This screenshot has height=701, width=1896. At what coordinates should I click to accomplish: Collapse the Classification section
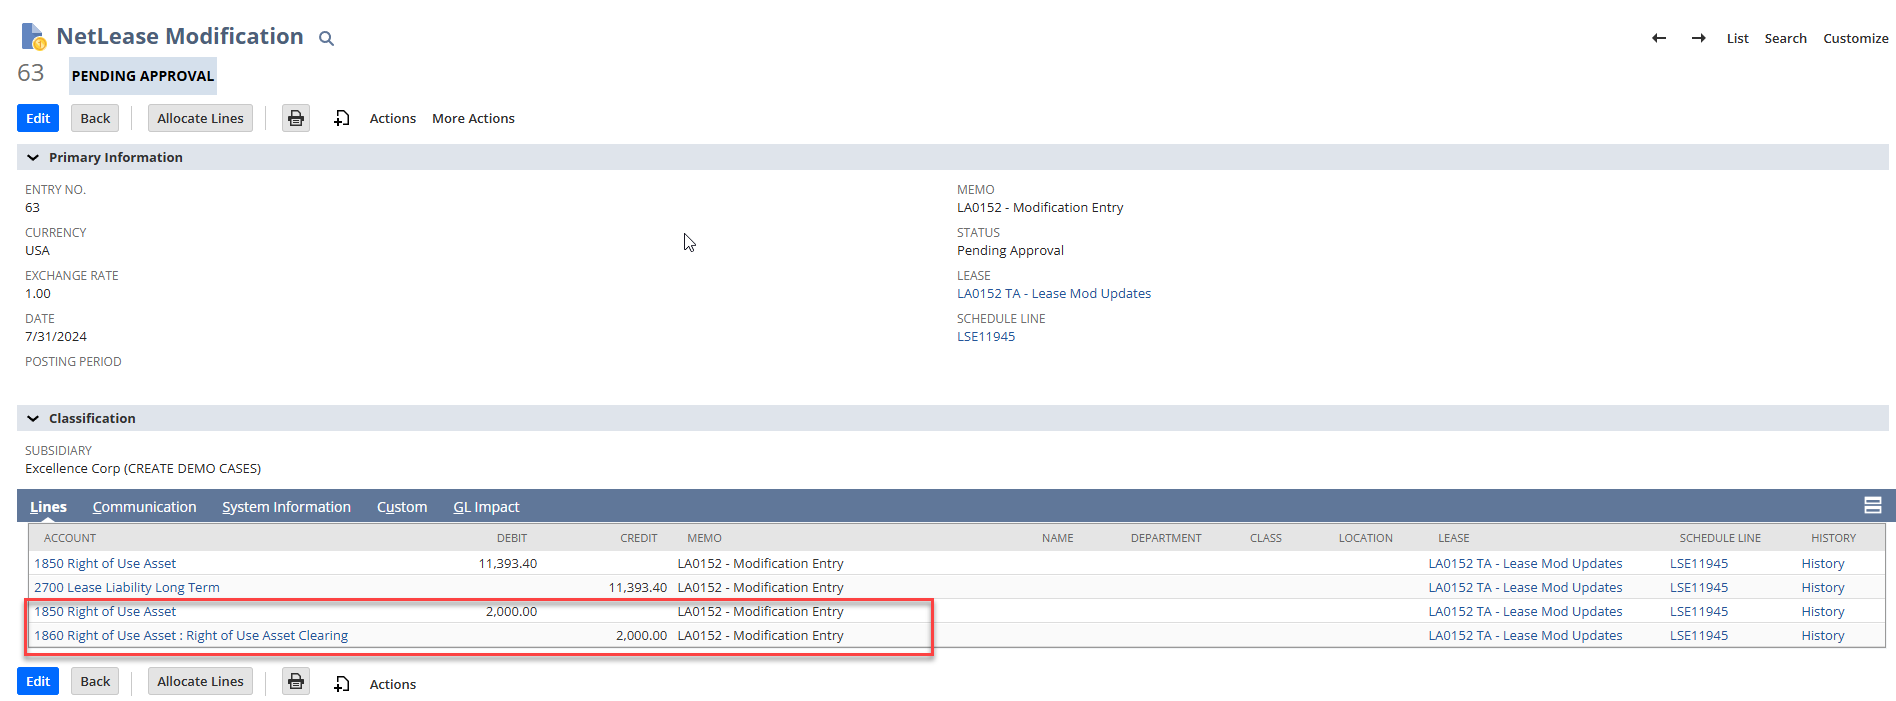pyautogui.click(x=33, y=418)
